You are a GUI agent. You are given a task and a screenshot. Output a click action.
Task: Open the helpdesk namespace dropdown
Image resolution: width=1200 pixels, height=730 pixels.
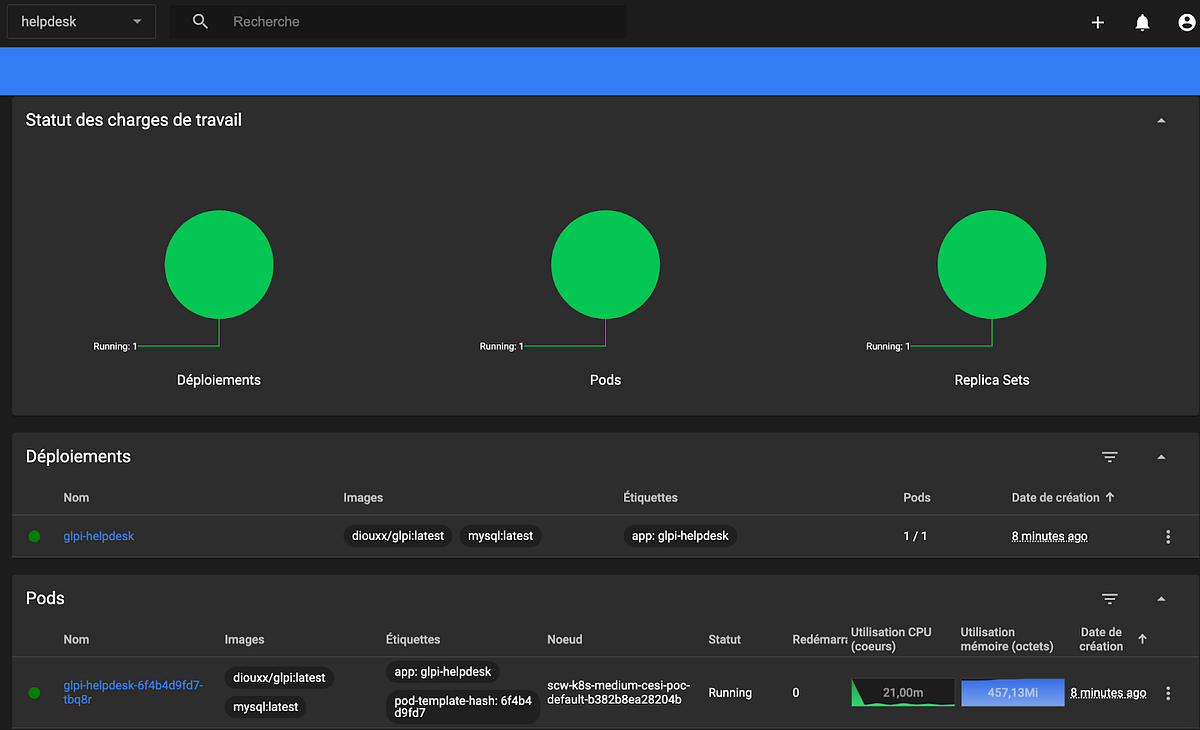click(80, 21)
